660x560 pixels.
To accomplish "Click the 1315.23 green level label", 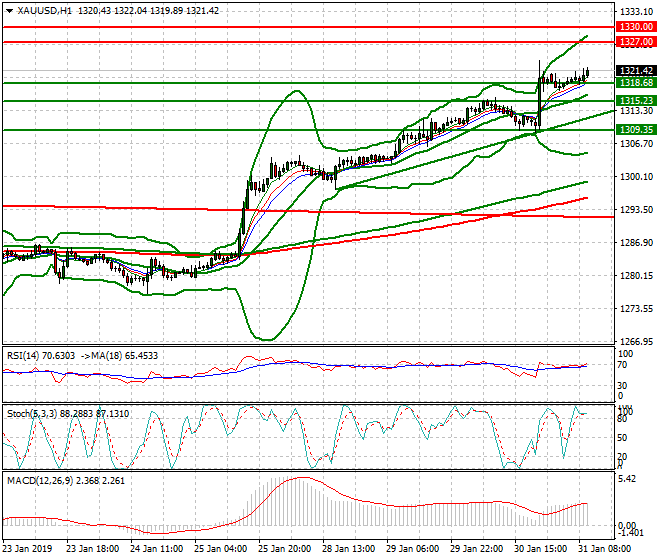I will (636, 100).
